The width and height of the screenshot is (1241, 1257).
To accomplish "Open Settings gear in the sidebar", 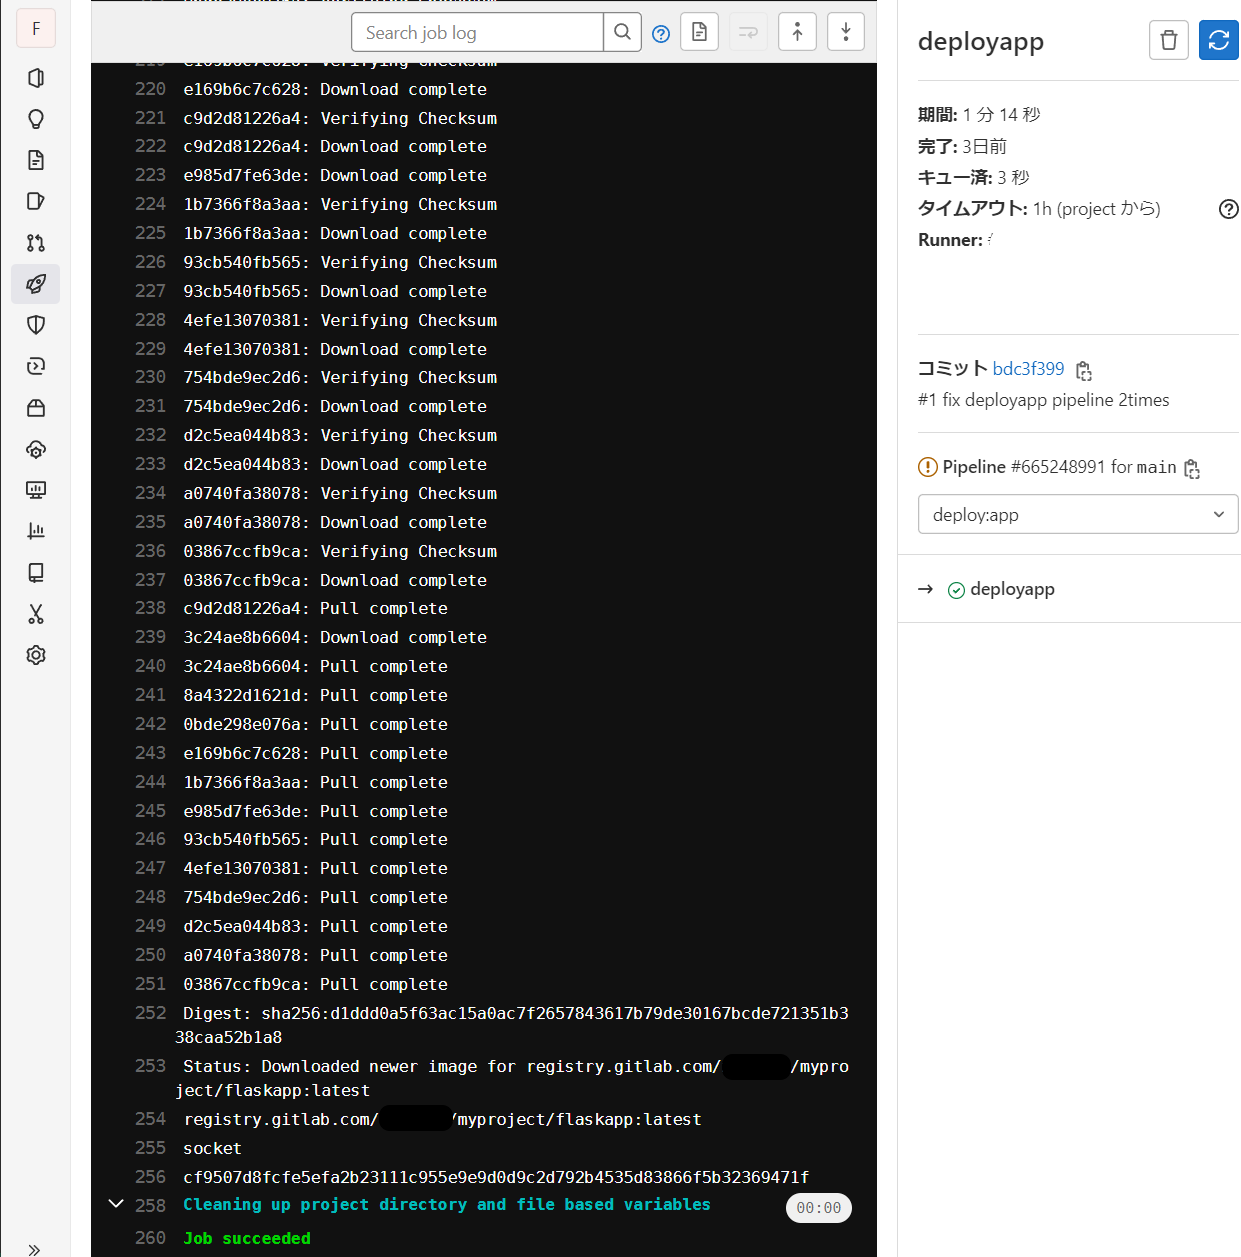I will pos(36,655).
